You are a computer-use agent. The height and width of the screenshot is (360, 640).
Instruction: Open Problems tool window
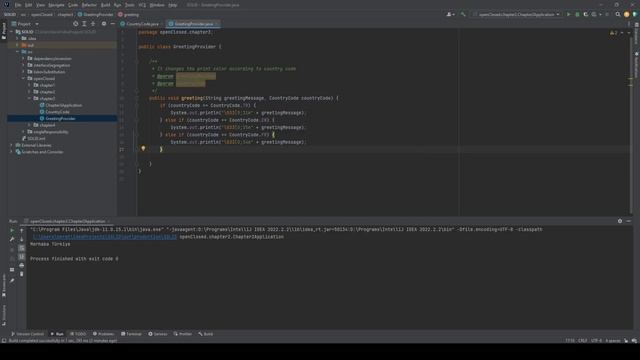click(x=104, y=334)
